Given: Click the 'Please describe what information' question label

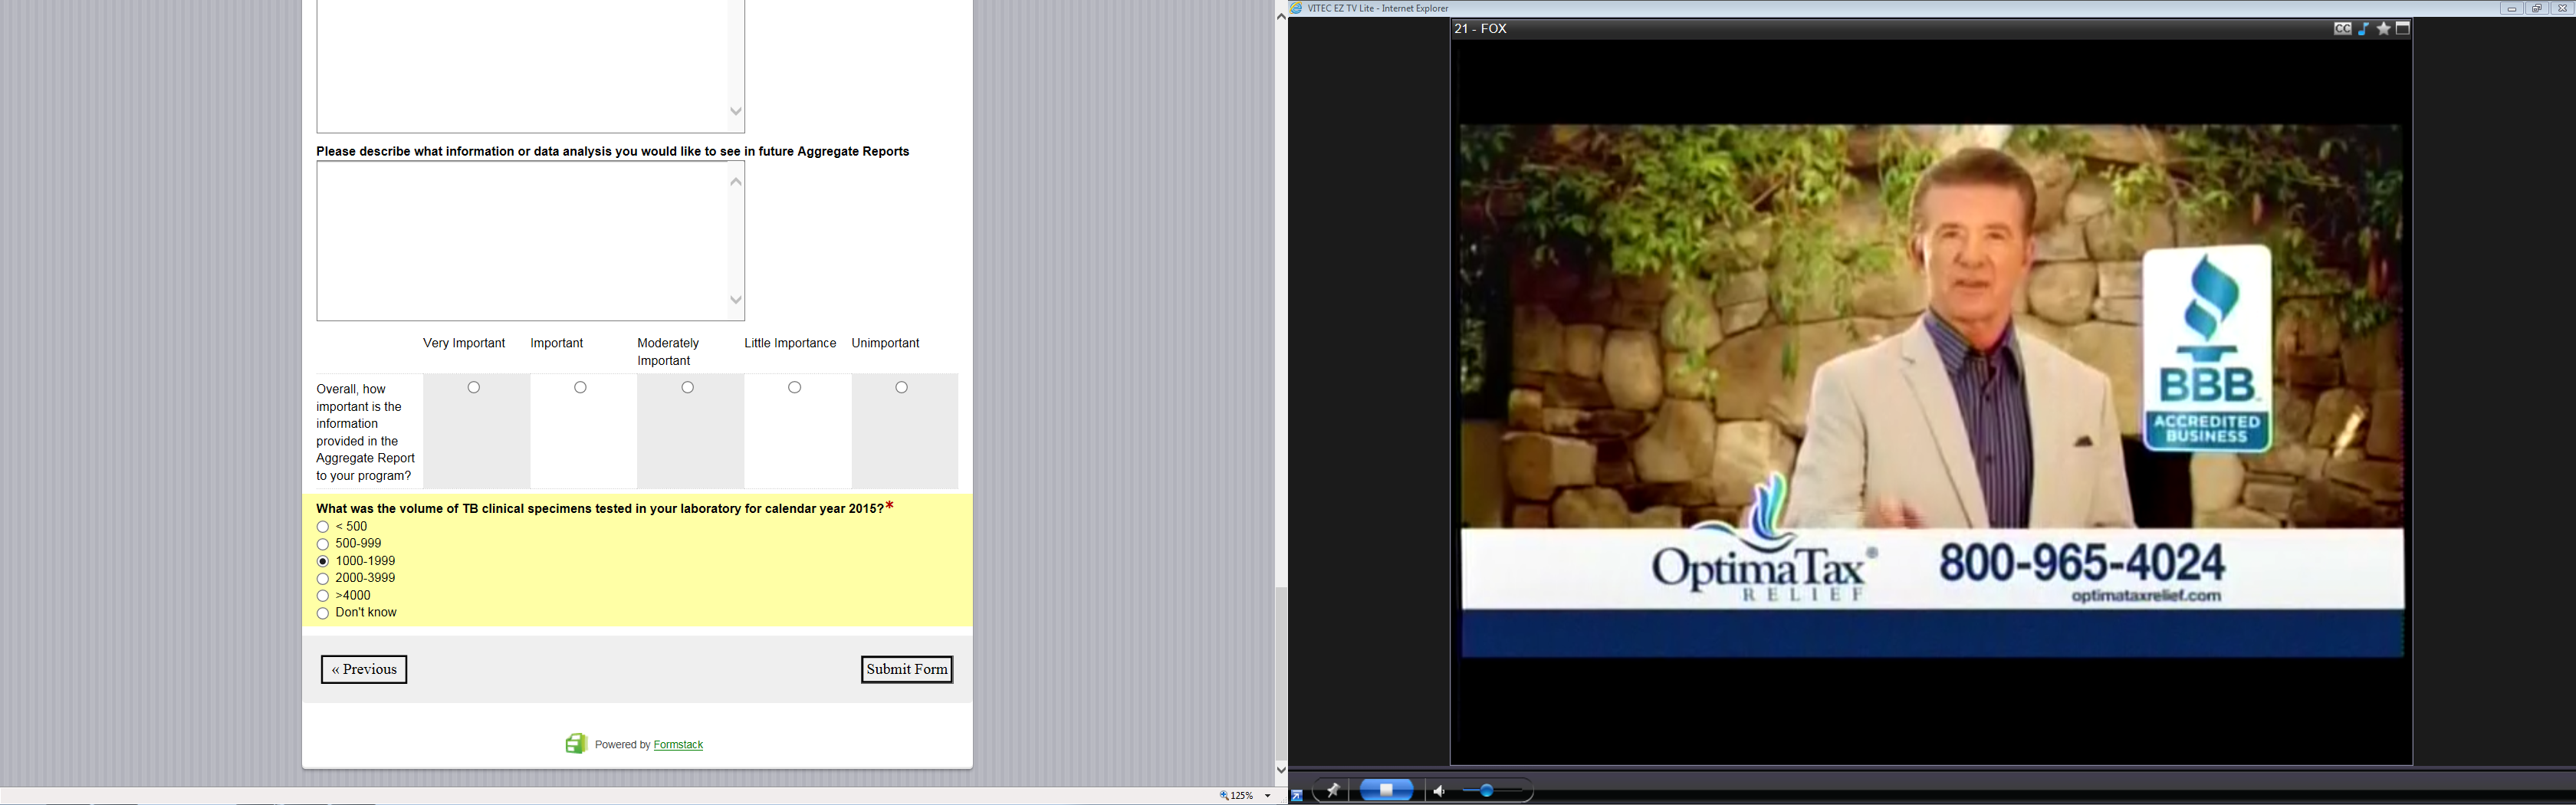Looking at the screenshot, I should (x=613, y=152).
